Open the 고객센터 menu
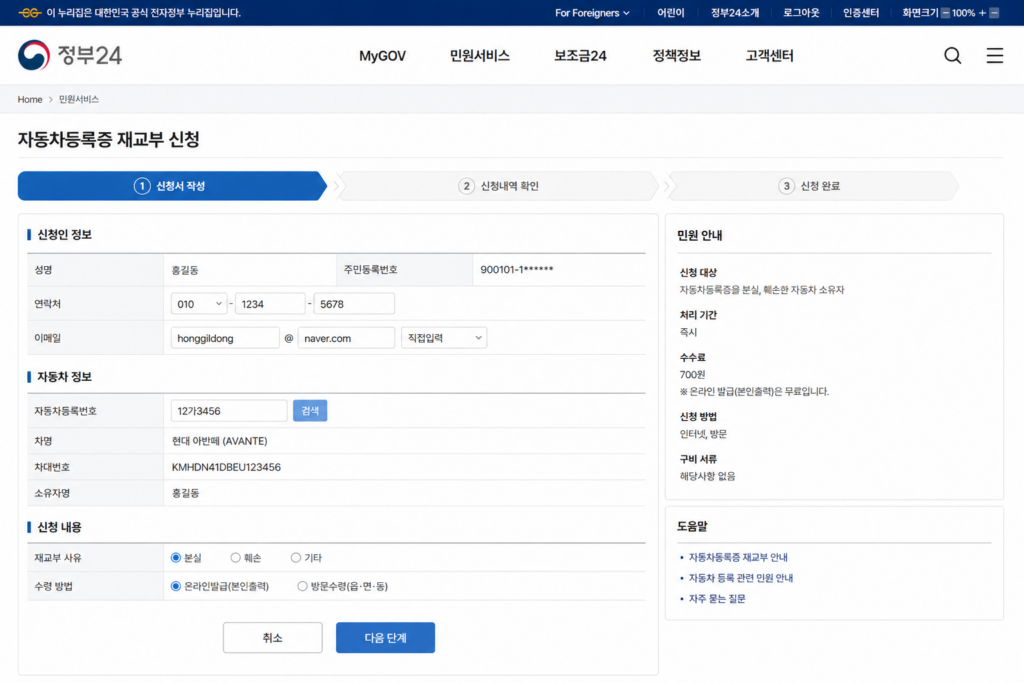The height and width of the screenshot is (683, 1024). coord(769,56)
